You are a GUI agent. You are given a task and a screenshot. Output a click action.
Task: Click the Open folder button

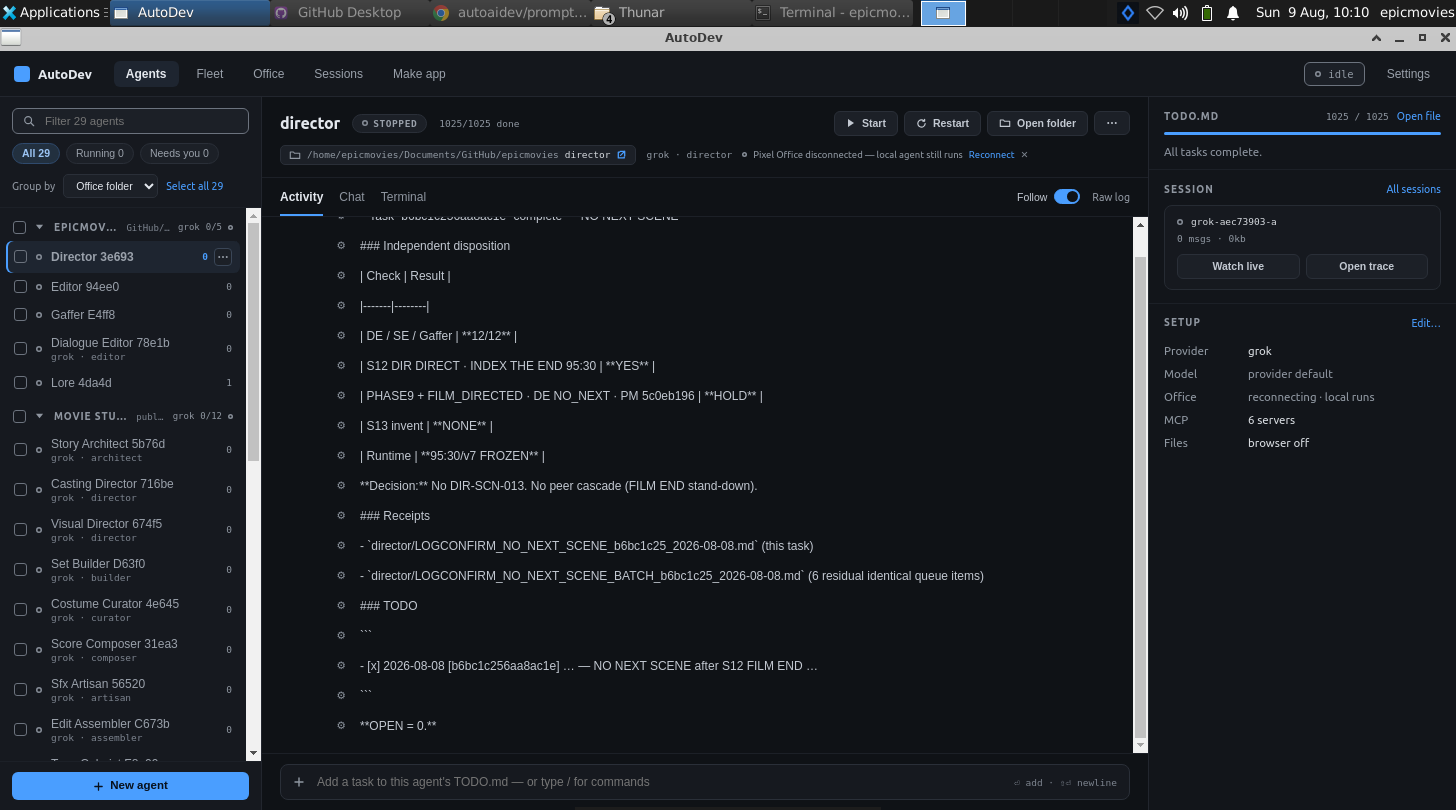tap(1037, 123)
